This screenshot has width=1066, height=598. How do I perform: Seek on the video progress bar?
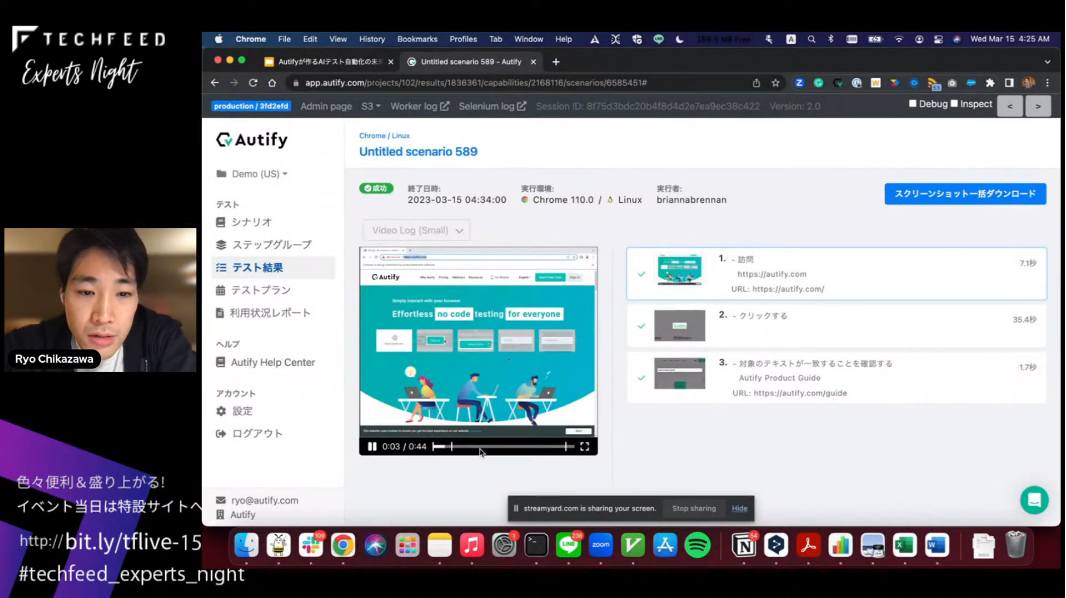pos(502,446)
